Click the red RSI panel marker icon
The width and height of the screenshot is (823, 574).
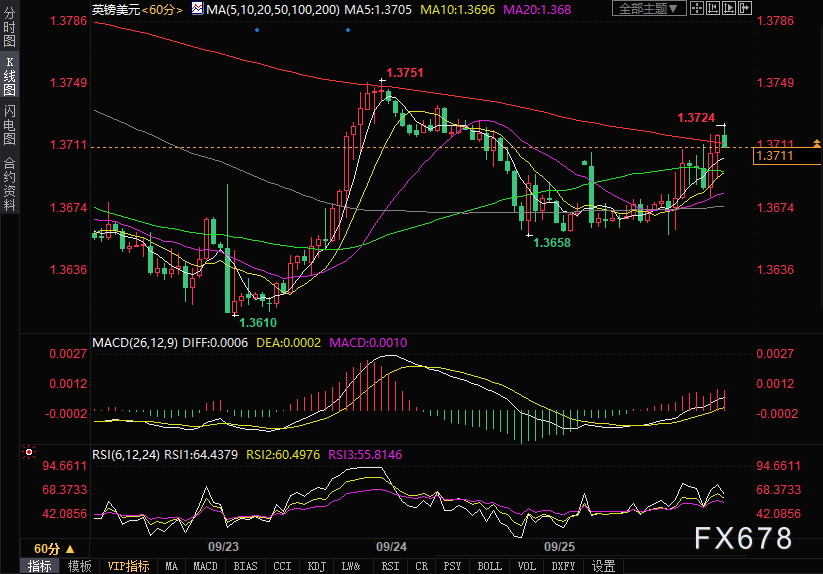coord(29,452)
